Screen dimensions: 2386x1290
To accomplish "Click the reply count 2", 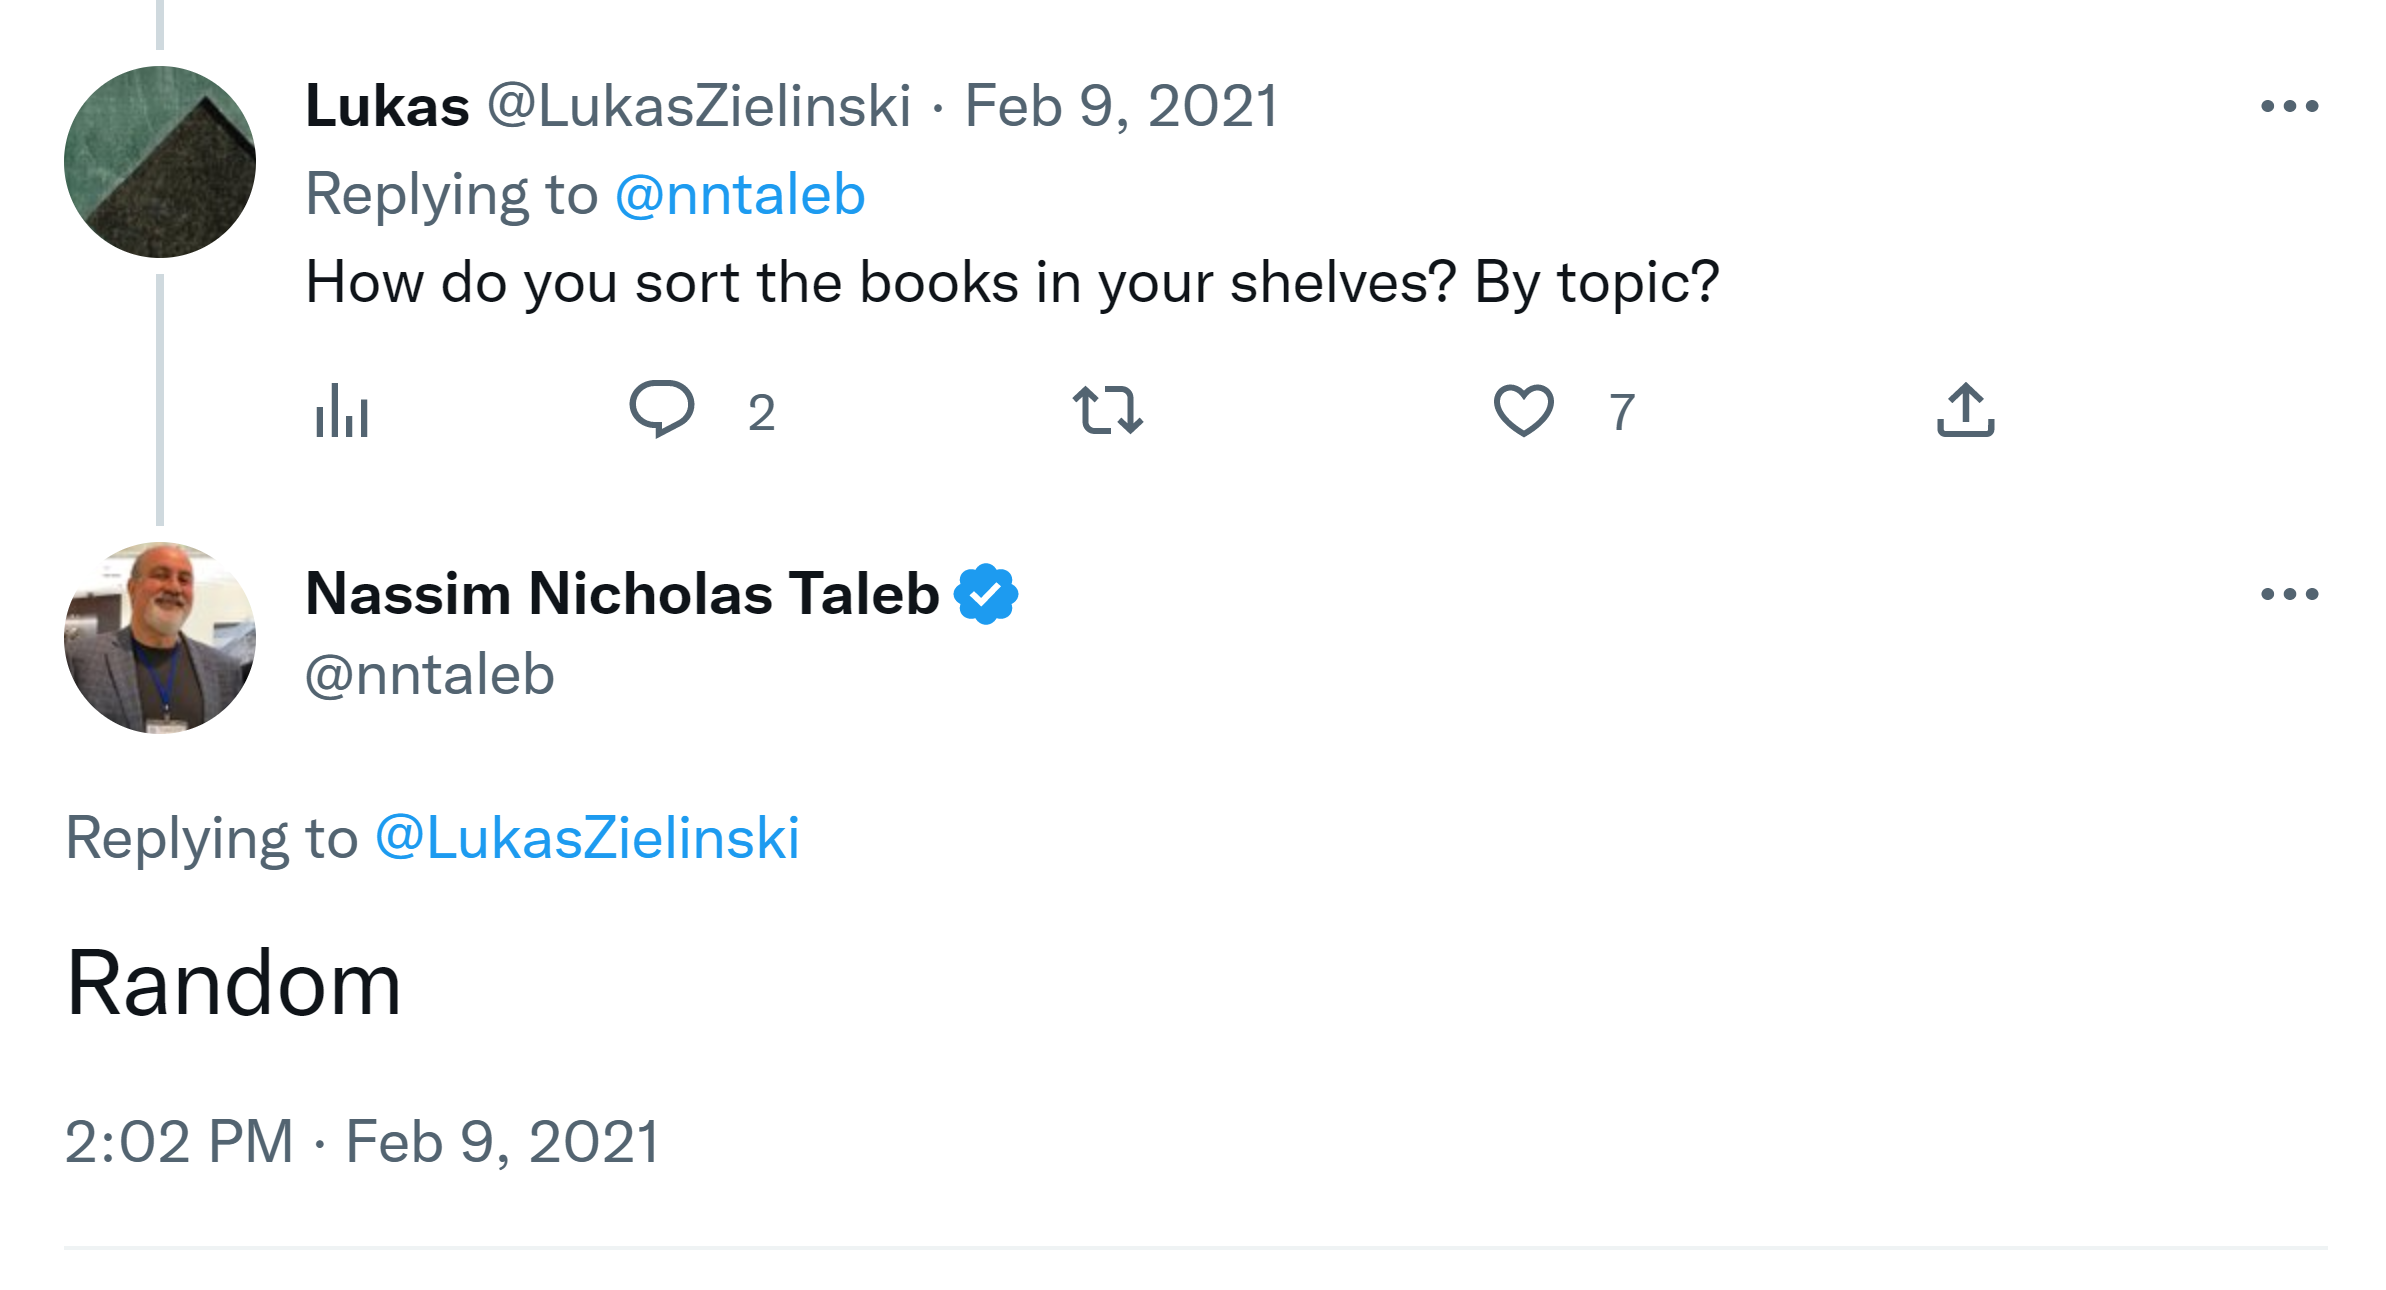I will pyautogui.click(x=761, y=412).
